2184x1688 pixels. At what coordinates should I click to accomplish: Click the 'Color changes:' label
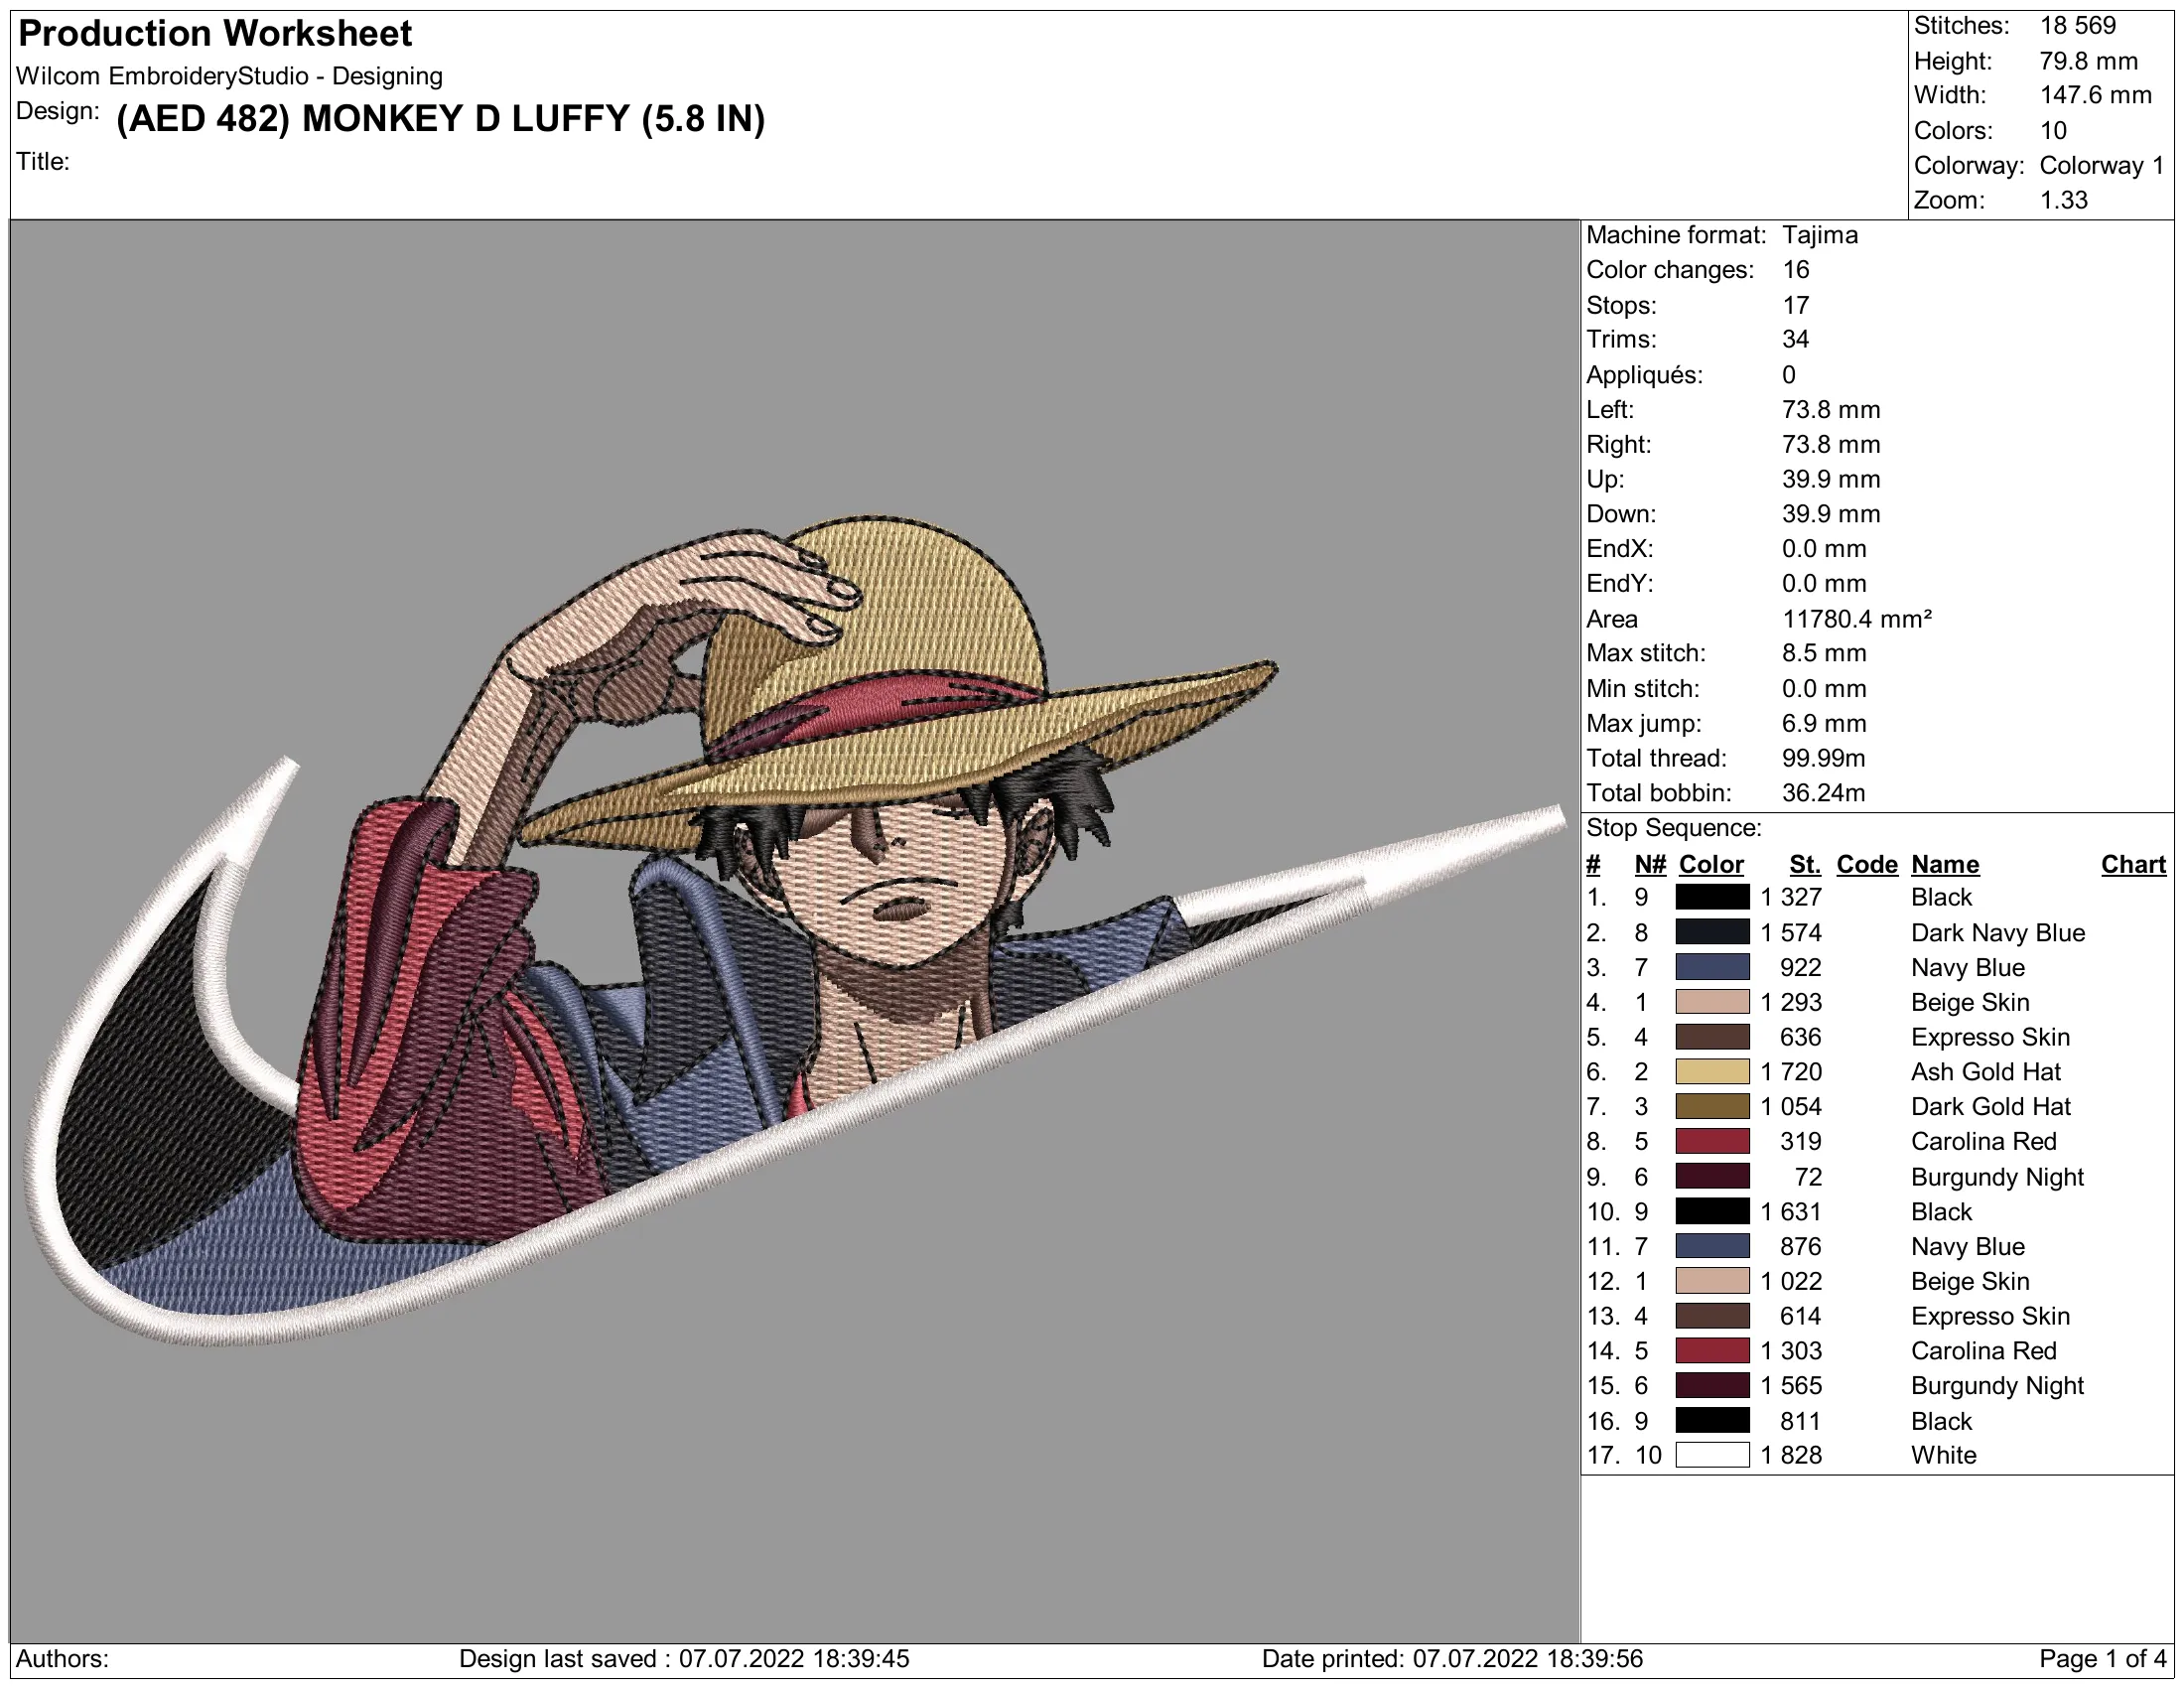click(x=1670, y=270)
